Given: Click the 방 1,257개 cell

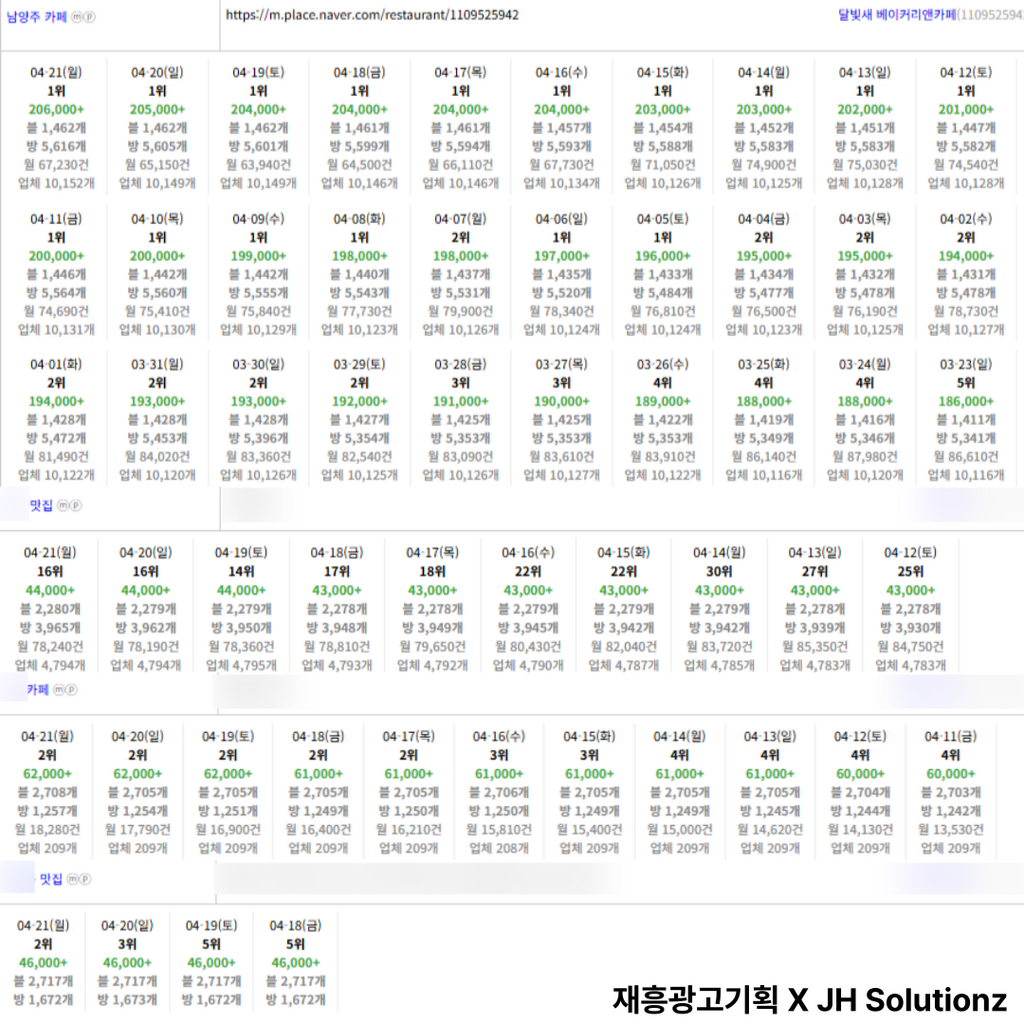Looking at the screenshot, I should point(47,811).
